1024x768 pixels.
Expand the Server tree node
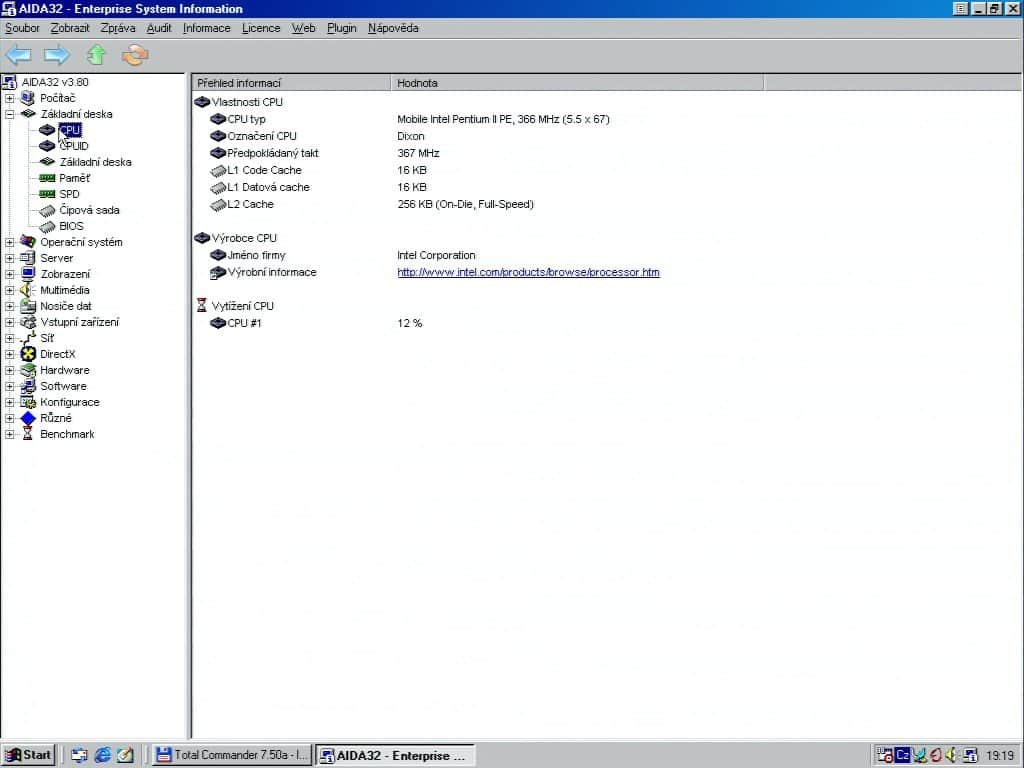[9, 258]
